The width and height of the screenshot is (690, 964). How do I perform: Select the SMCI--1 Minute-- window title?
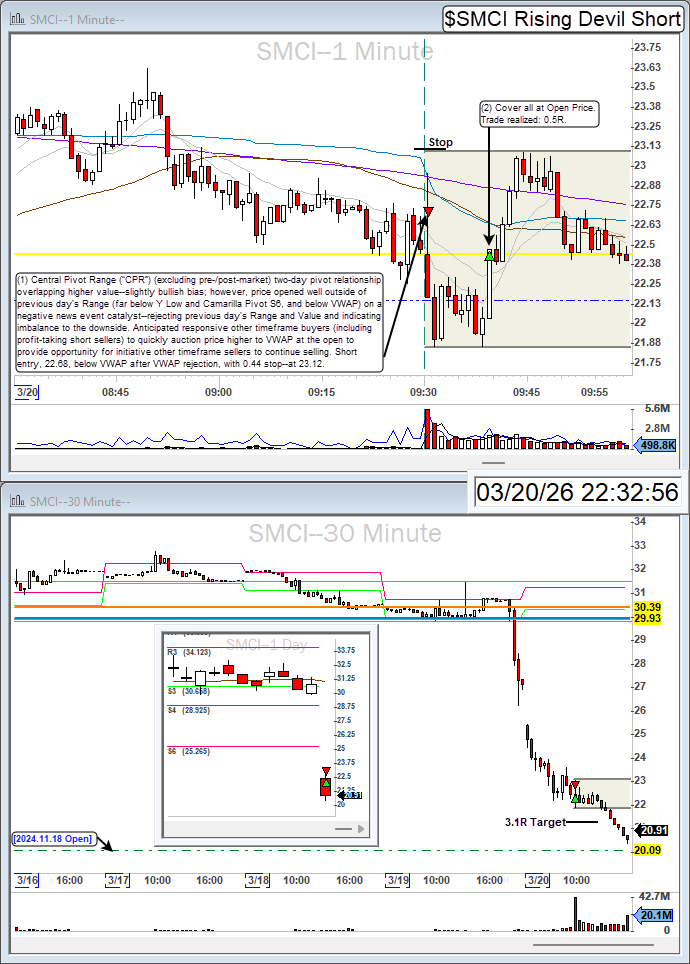click(77, 20)
